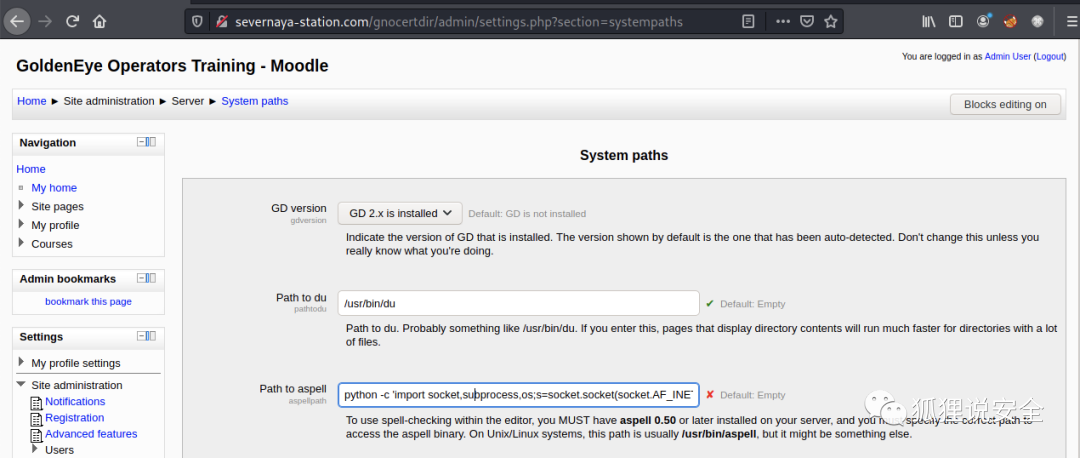
Task: Open Advanced features link
Action: (91, 434)
